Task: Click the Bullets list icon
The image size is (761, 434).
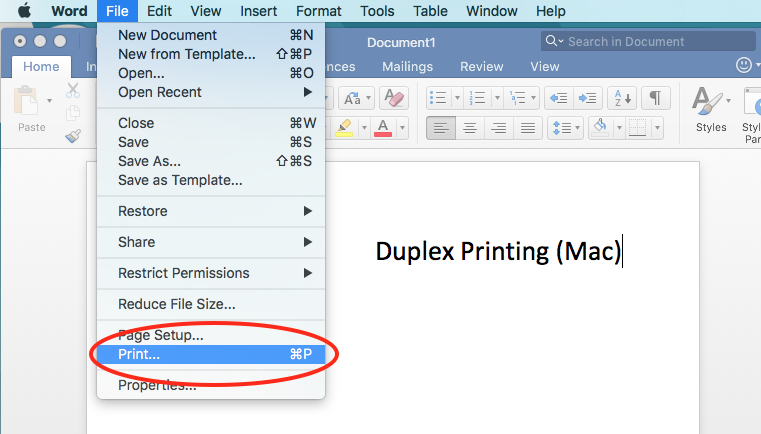Action: (438, 99)
